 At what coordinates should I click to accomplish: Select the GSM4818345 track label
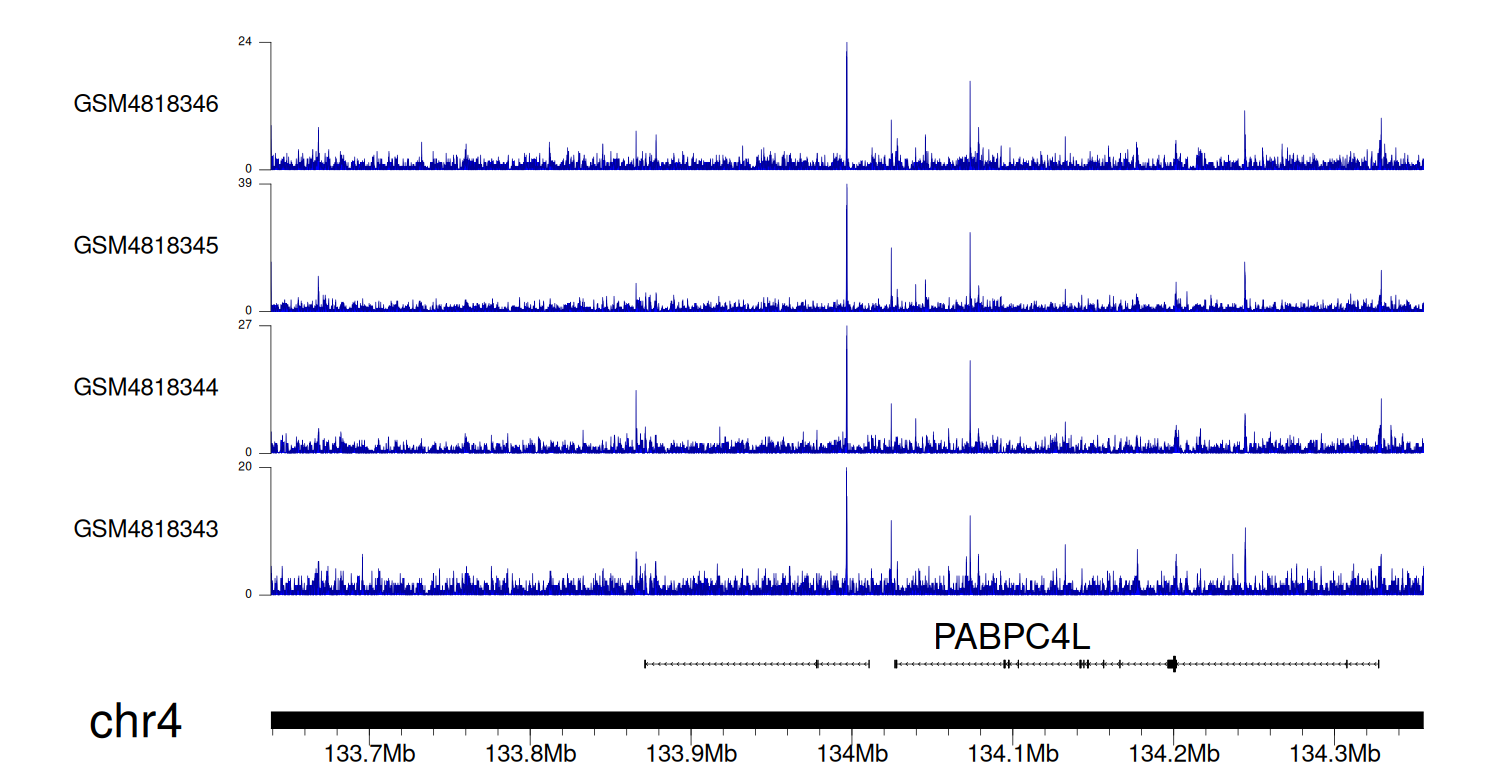click(146, 245)
